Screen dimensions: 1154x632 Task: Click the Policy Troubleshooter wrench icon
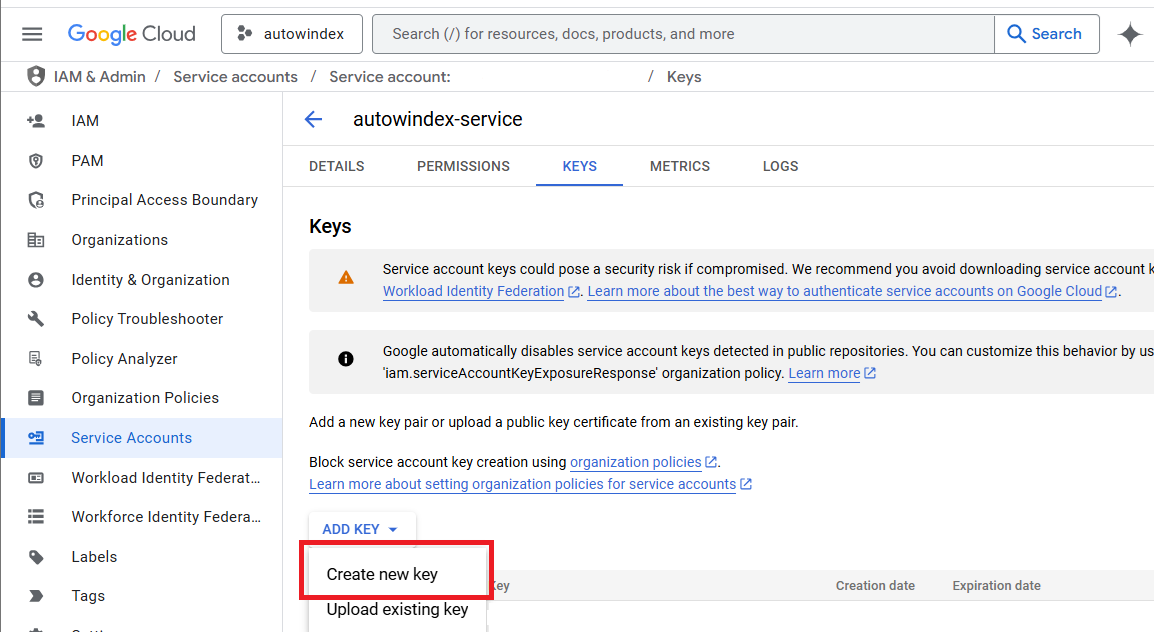[x=35, y=319]
